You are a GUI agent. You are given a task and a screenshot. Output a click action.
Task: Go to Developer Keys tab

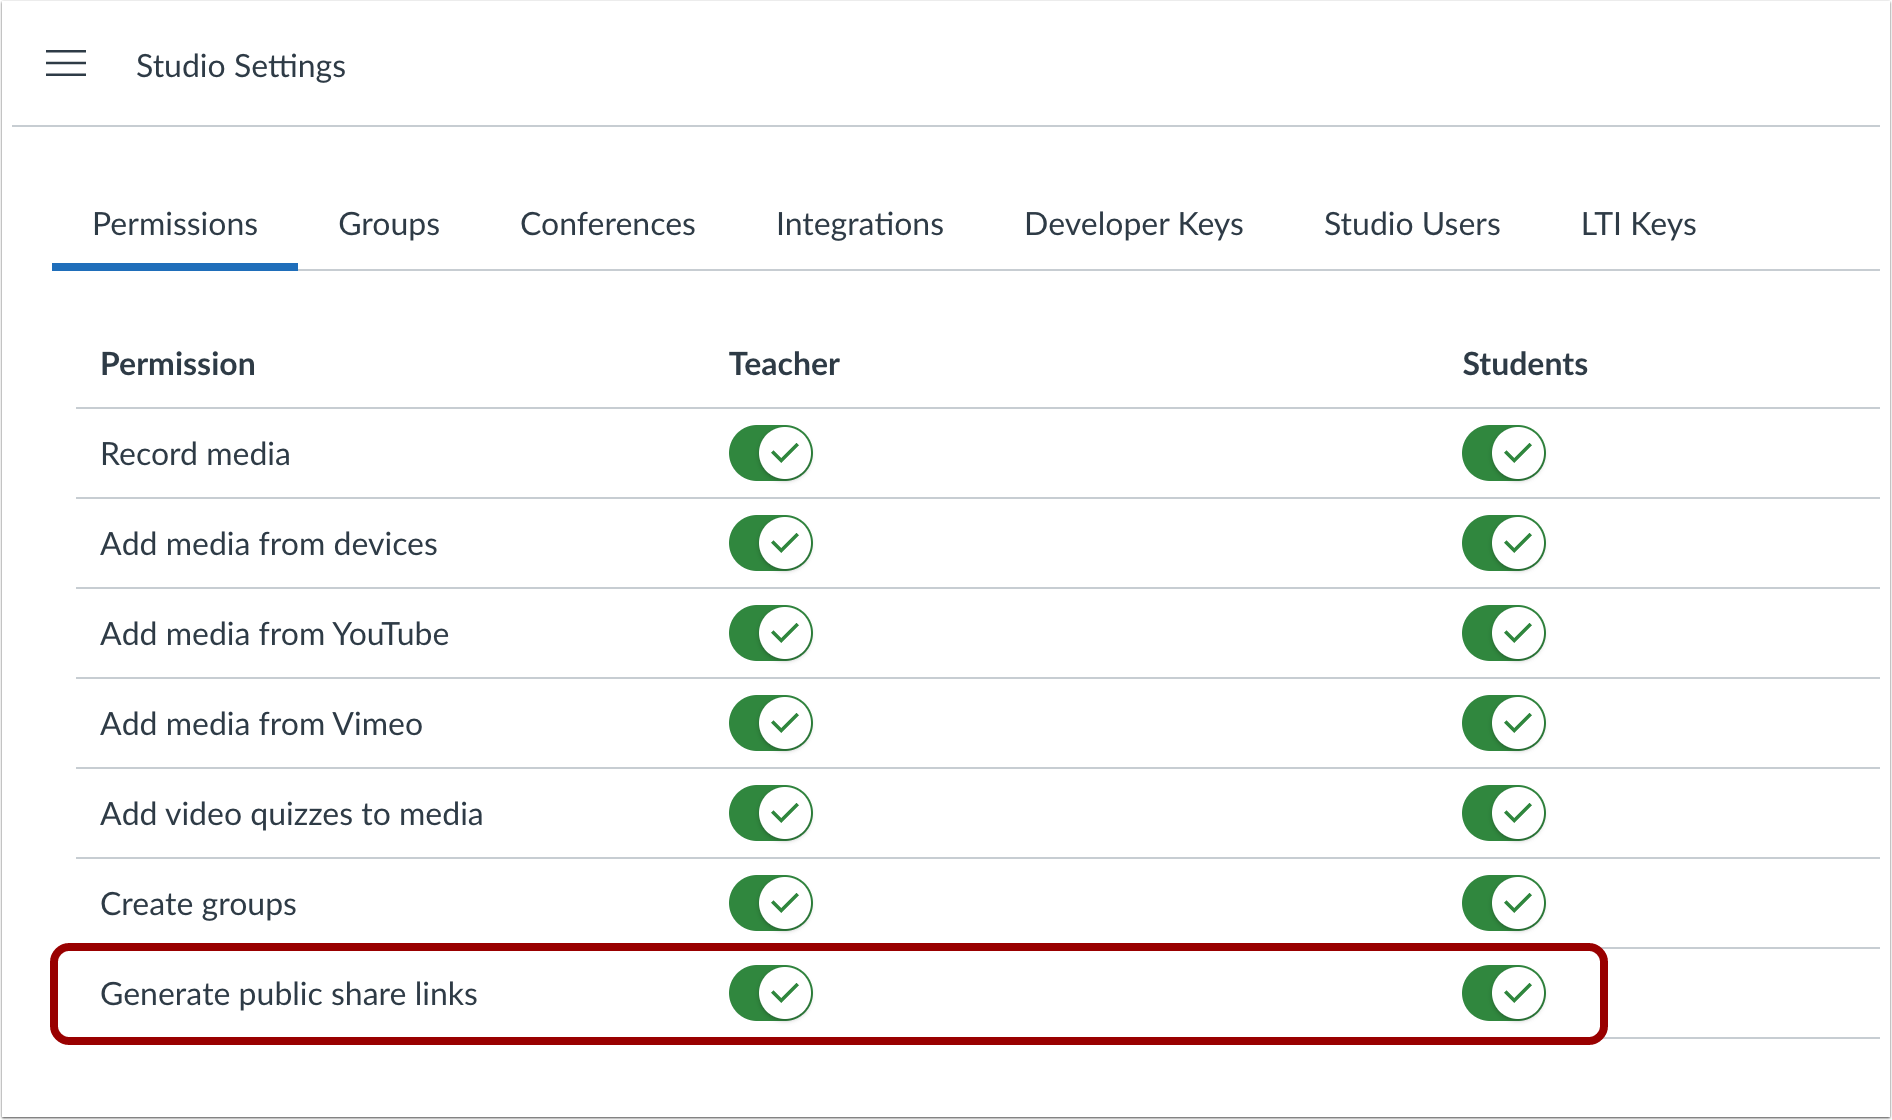1133,224
